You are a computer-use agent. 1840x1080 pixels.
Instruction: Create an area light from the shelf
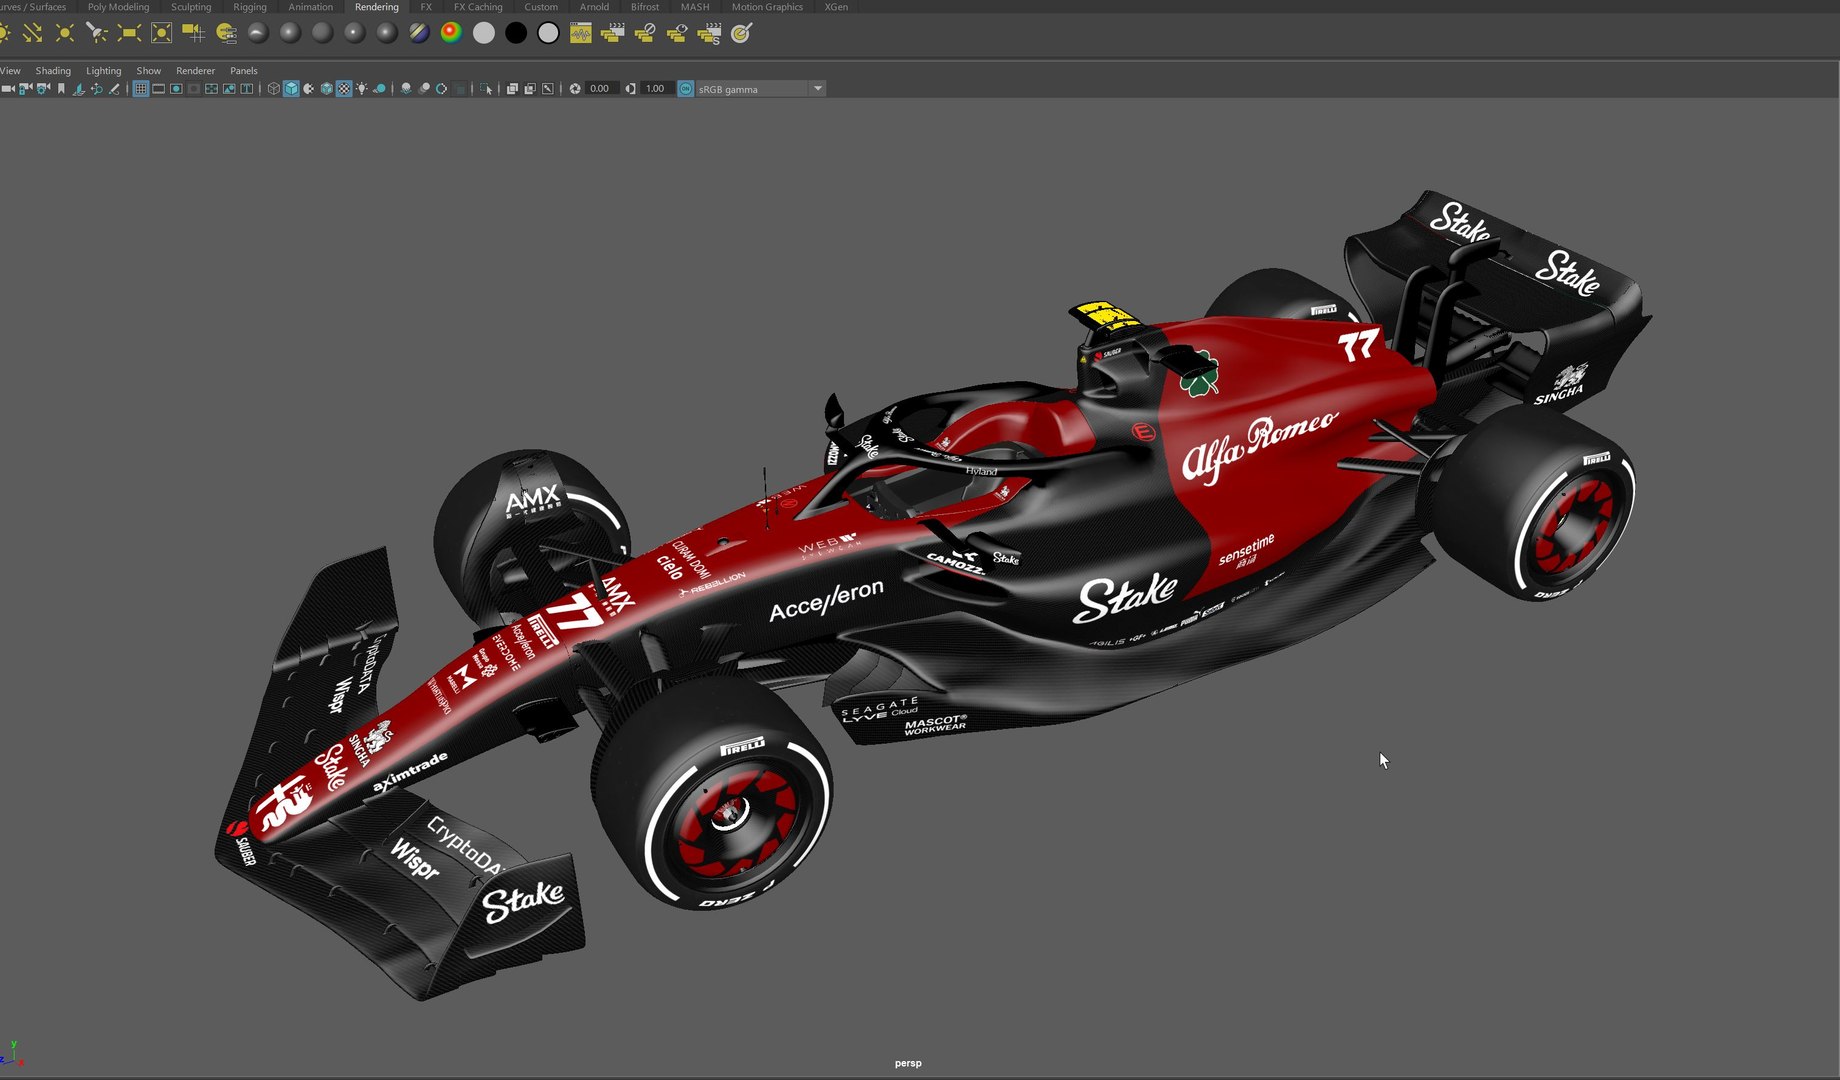129,33
